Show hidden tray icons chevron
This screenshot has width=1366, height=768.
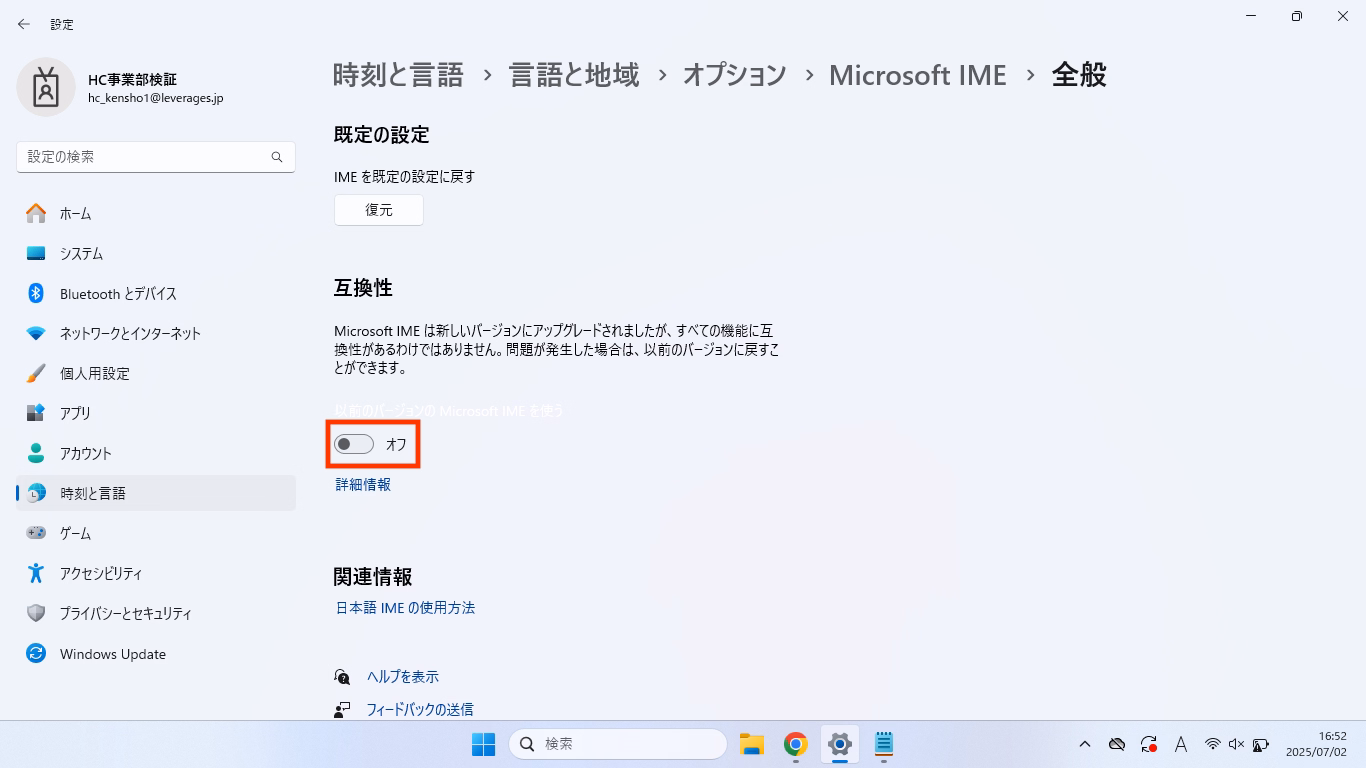1085,744
